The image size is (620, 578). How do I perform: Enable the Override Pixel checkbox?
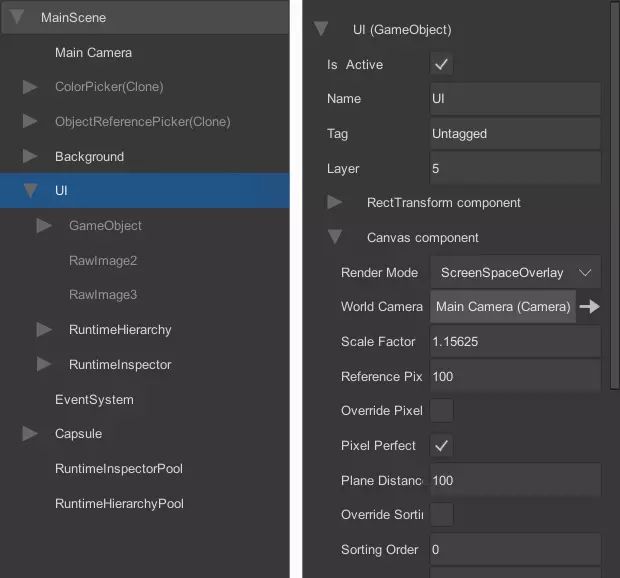point(441,410)
